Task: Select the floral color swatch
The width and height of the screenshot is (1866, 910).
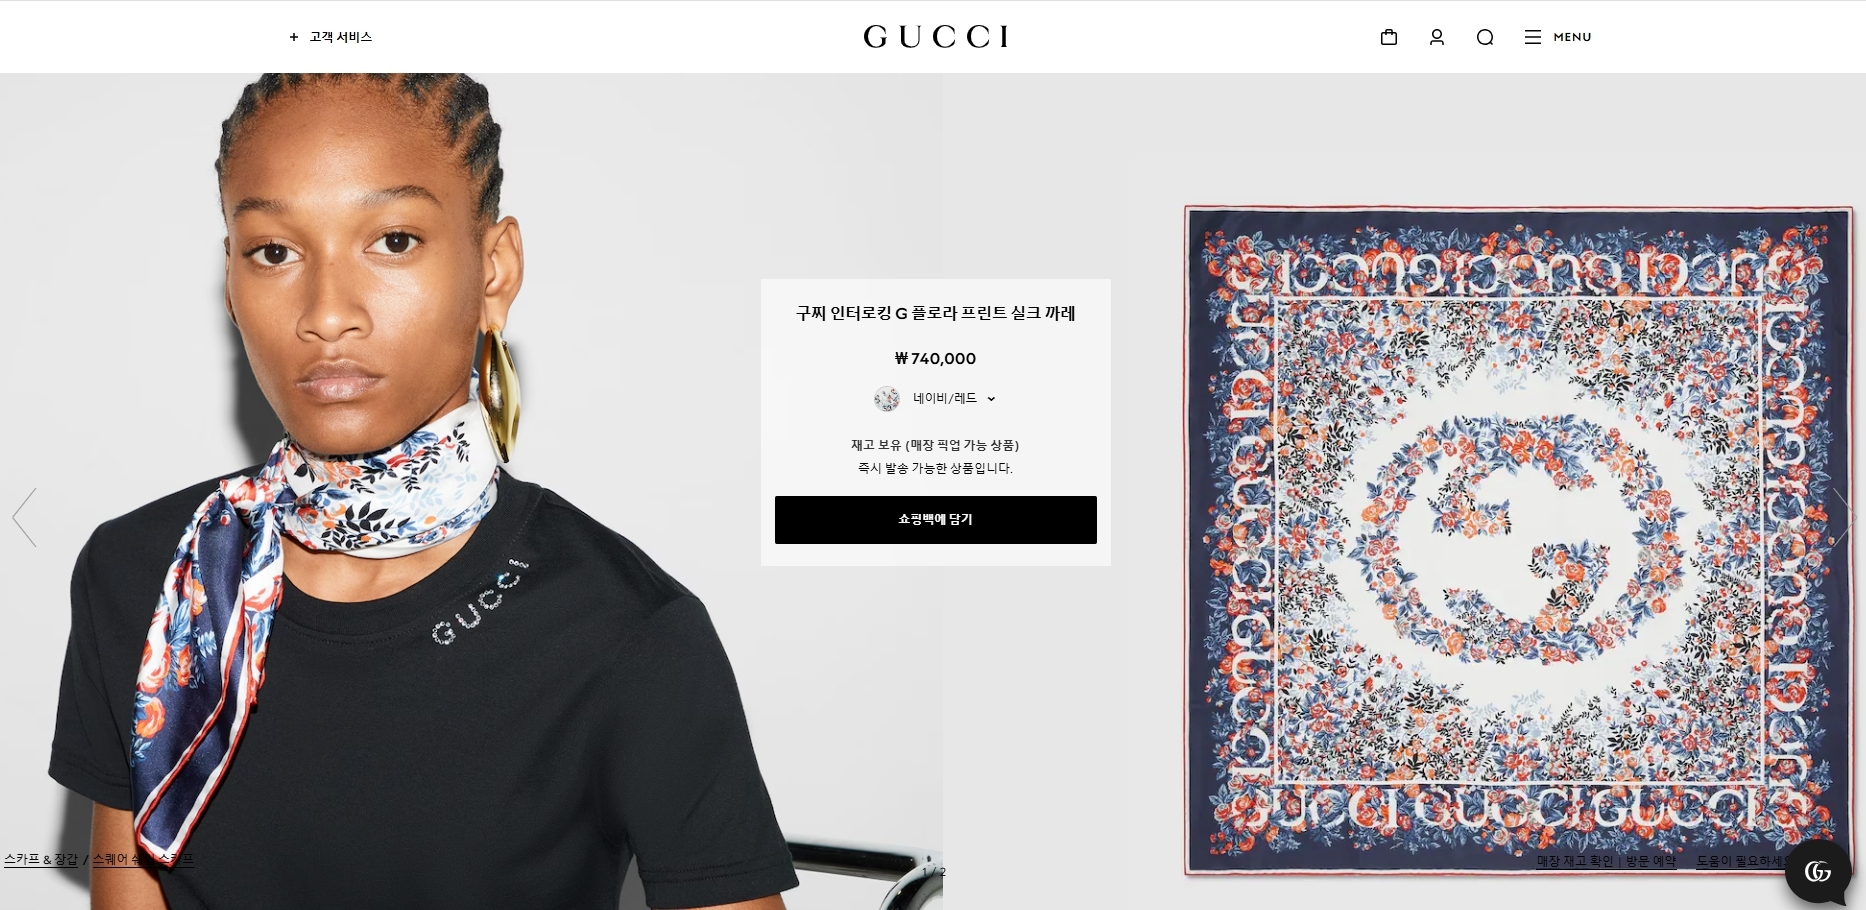Action: click(x=886, y=399)
